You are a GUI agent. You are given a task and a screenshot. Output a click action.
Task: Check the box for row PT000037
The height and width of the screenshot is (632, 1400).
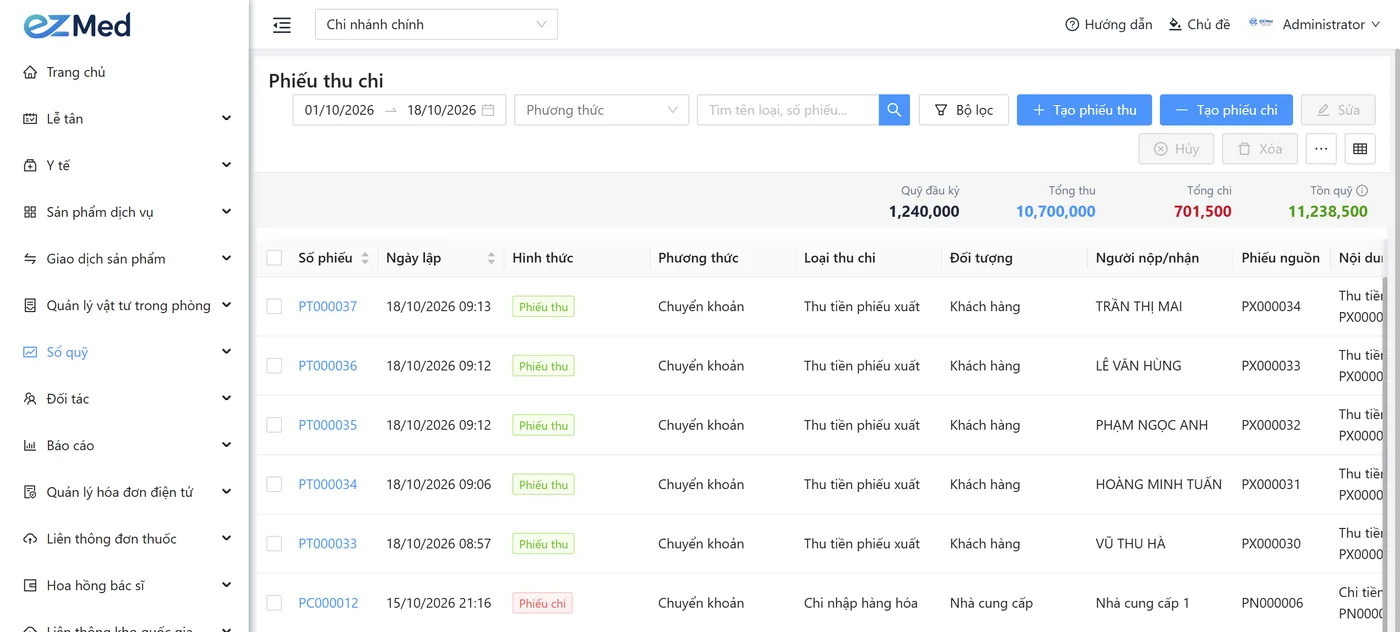(274, 306)
